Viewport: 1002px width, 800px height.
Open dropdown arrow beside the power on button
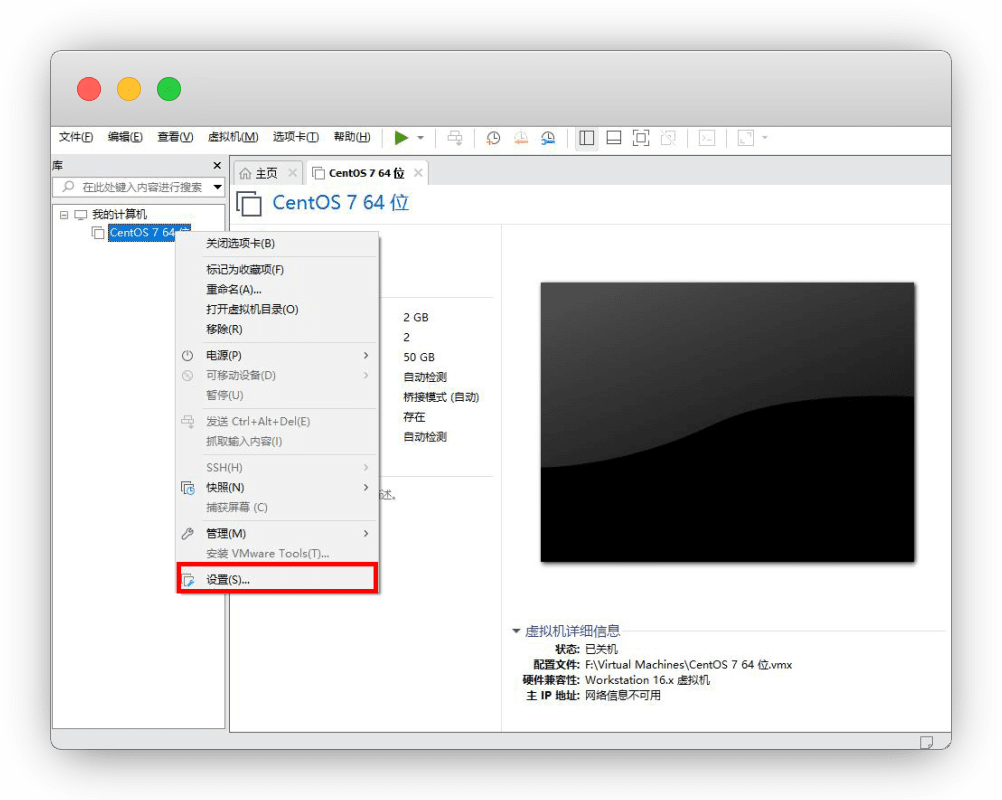[x=421, y=138]
